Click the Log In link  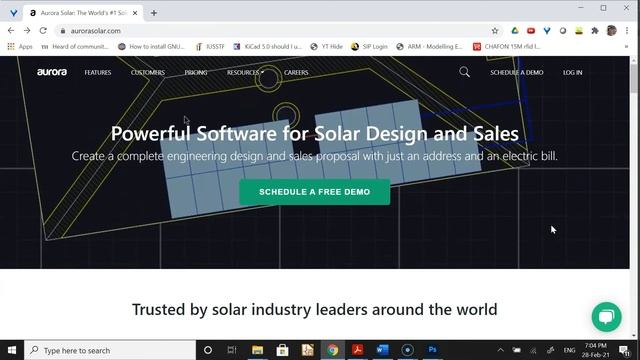click(x=572, y=72)
